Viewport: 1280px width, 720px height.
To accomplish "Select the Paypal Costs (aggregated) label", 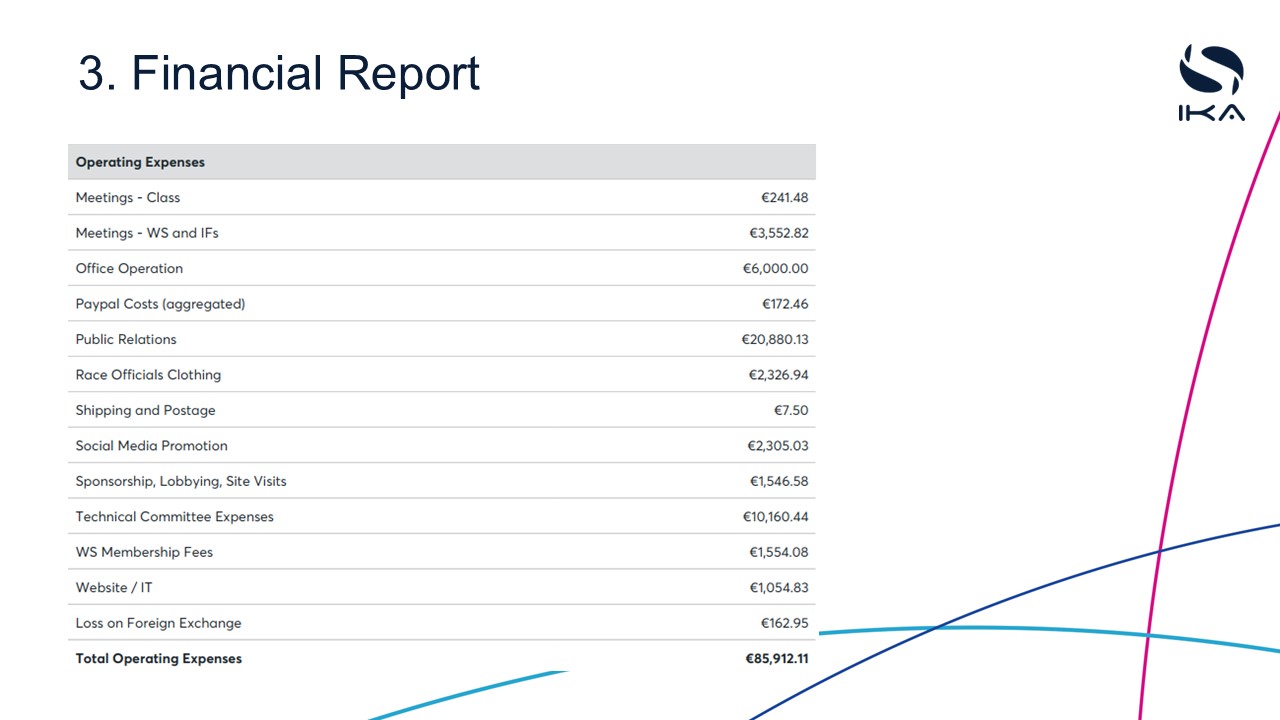I will (160, 304).
